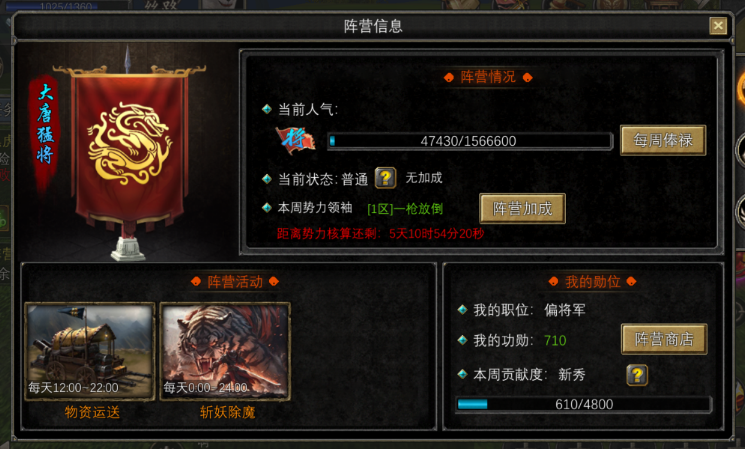Click the 阵营活动 section header
This screenshot has width=745, height=449.
235,282
